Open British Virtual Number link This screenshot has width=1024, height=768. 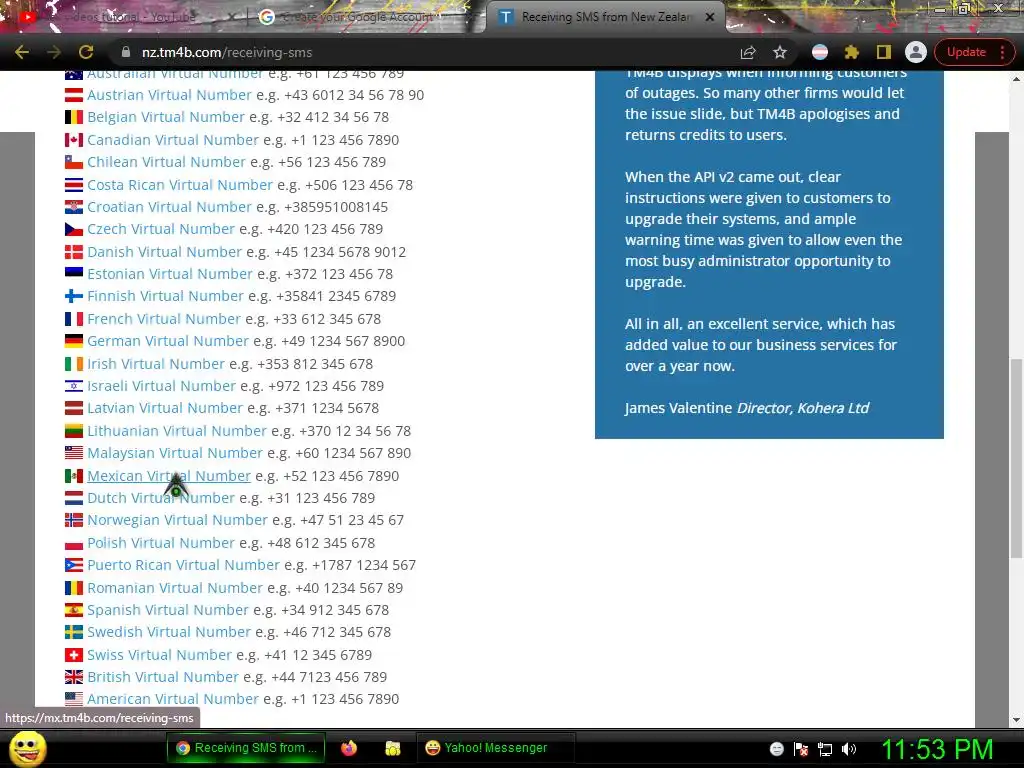pyautogui.click(x=163, y=678)
